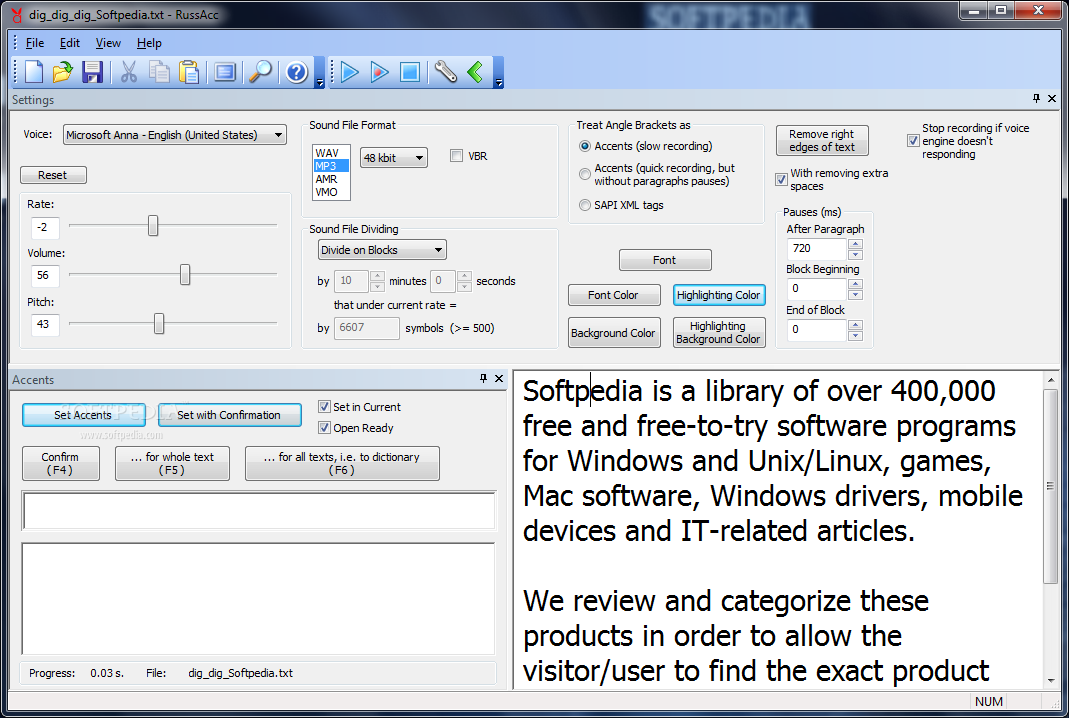Decrease Block Beginning pause with down arrow
Screen dimensions: 1069x718
pos(856,295)
